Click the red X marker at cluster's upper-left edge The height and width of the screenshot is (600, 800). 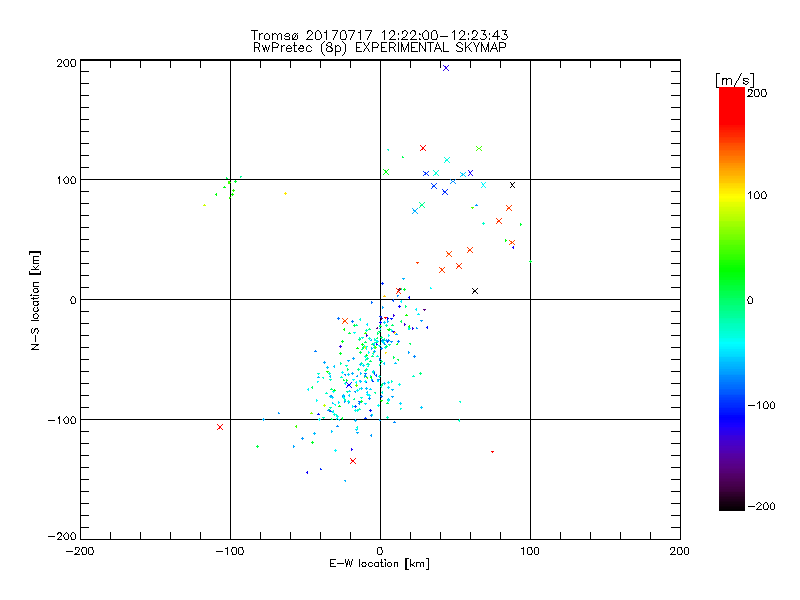[x=344, y=321]
